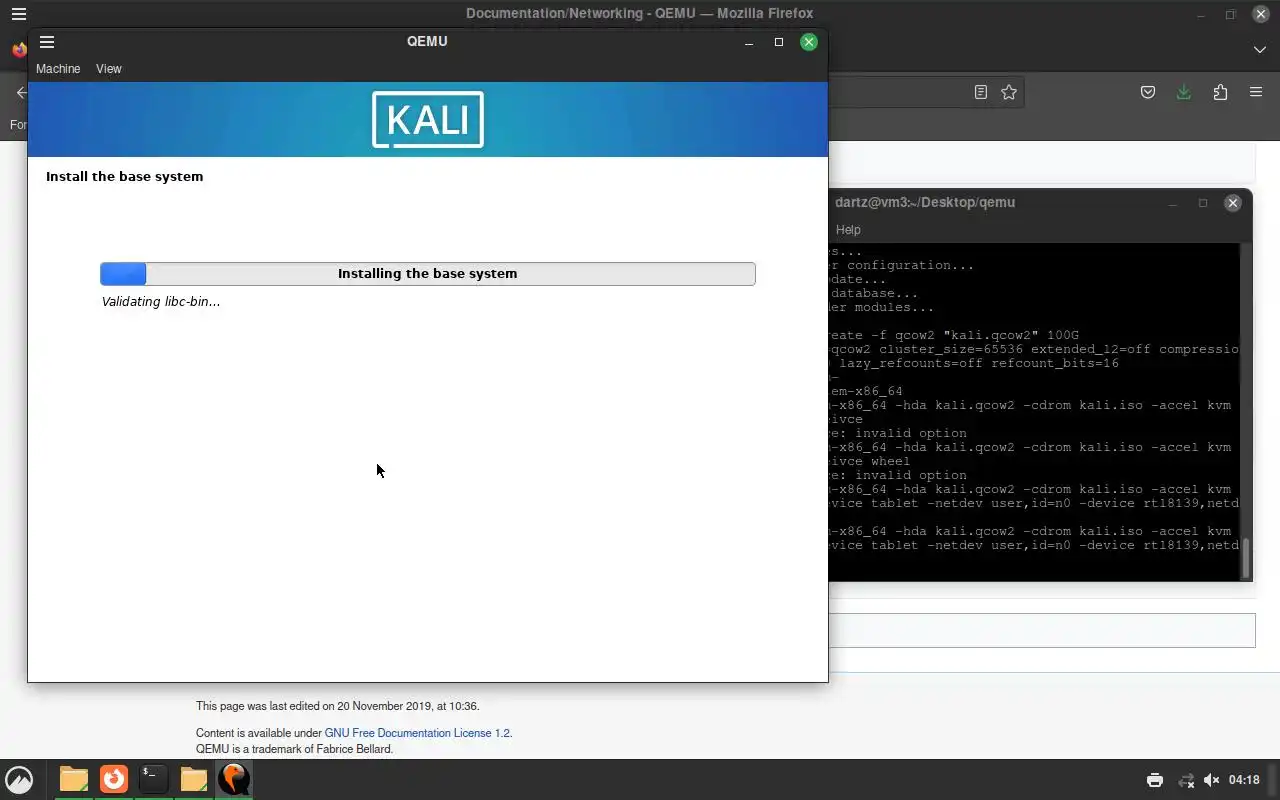Bookmark this page with the star icon

point(1009,92)
